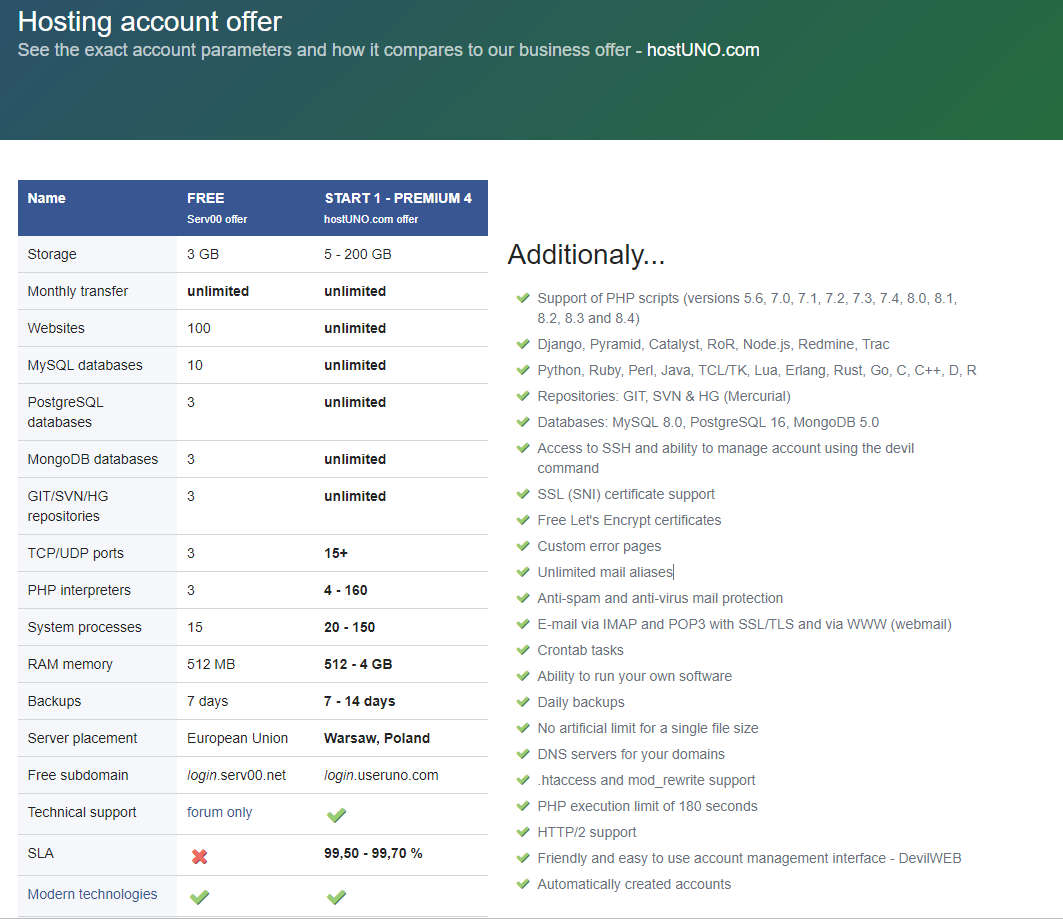Click checkmark beside DNS servers for domains

(x=523, y=754)
